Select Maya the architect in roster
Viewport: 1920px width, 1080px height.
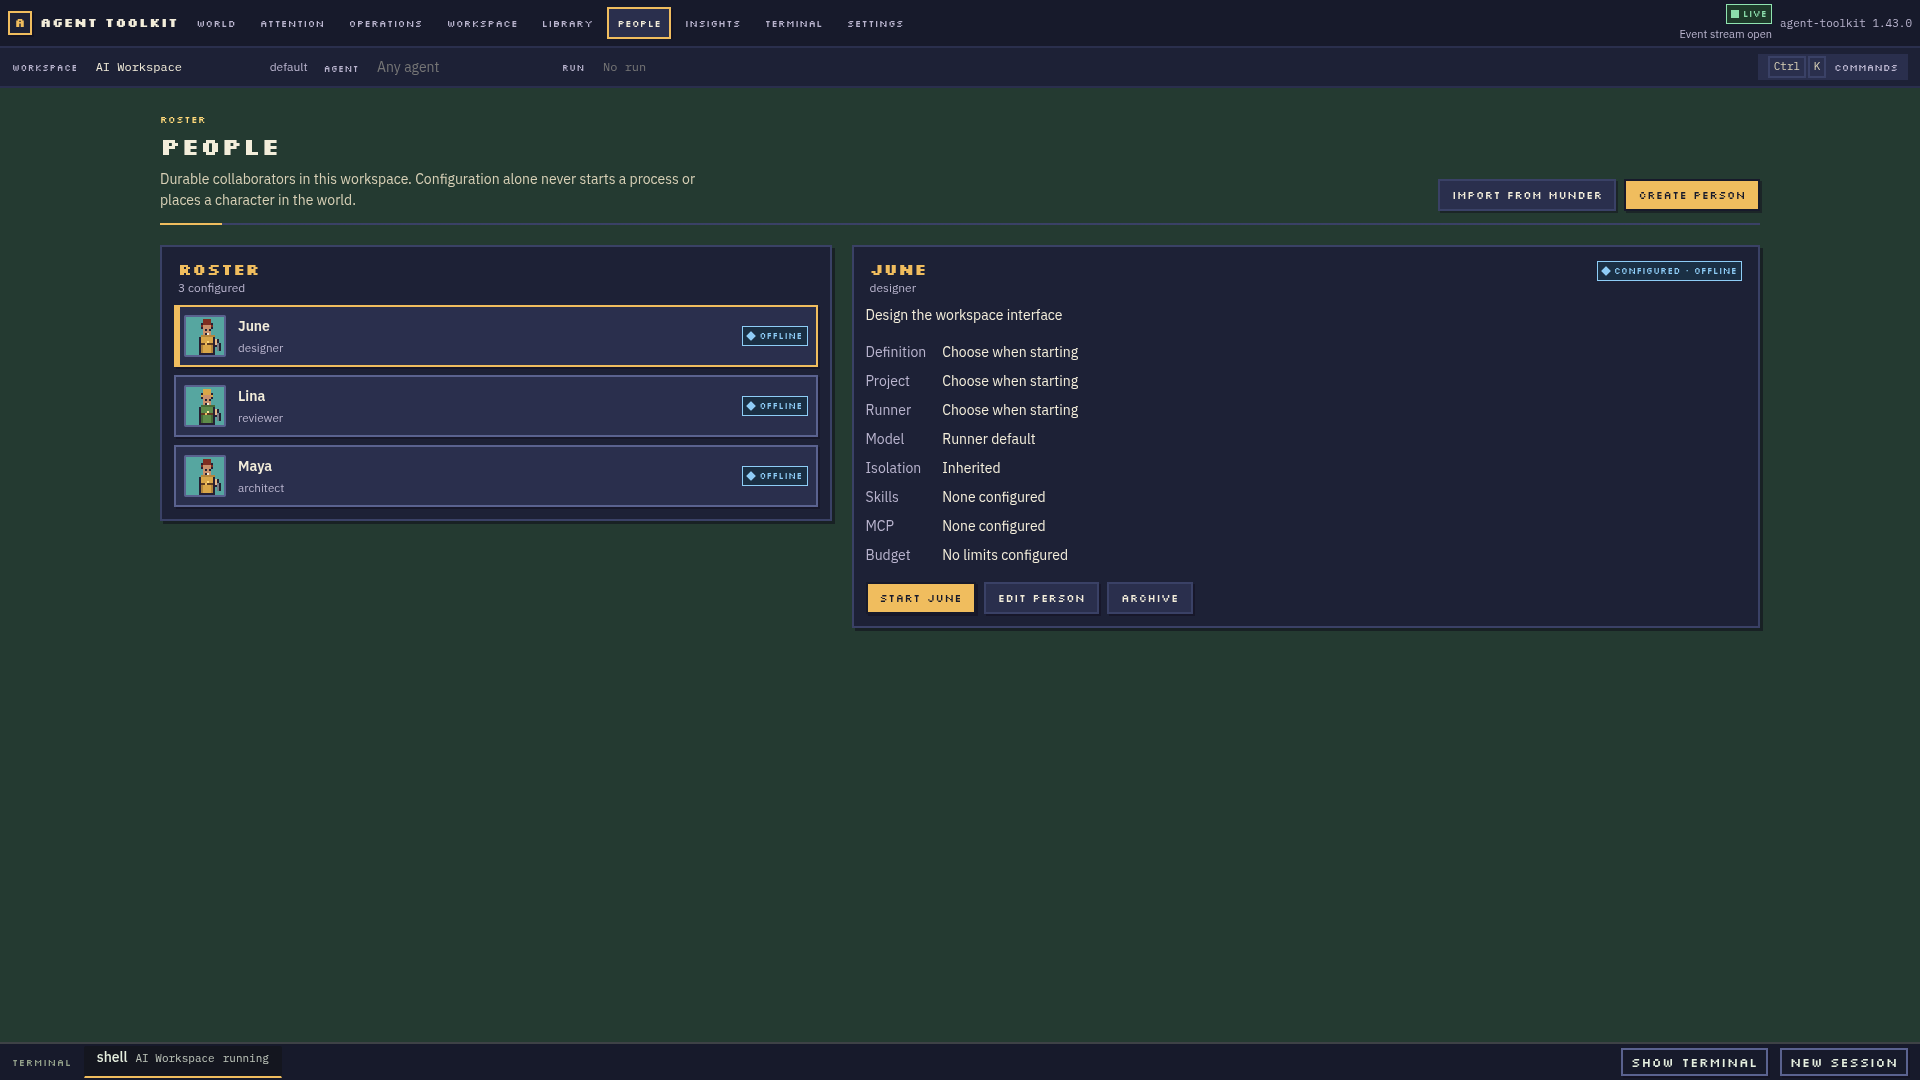496,476
